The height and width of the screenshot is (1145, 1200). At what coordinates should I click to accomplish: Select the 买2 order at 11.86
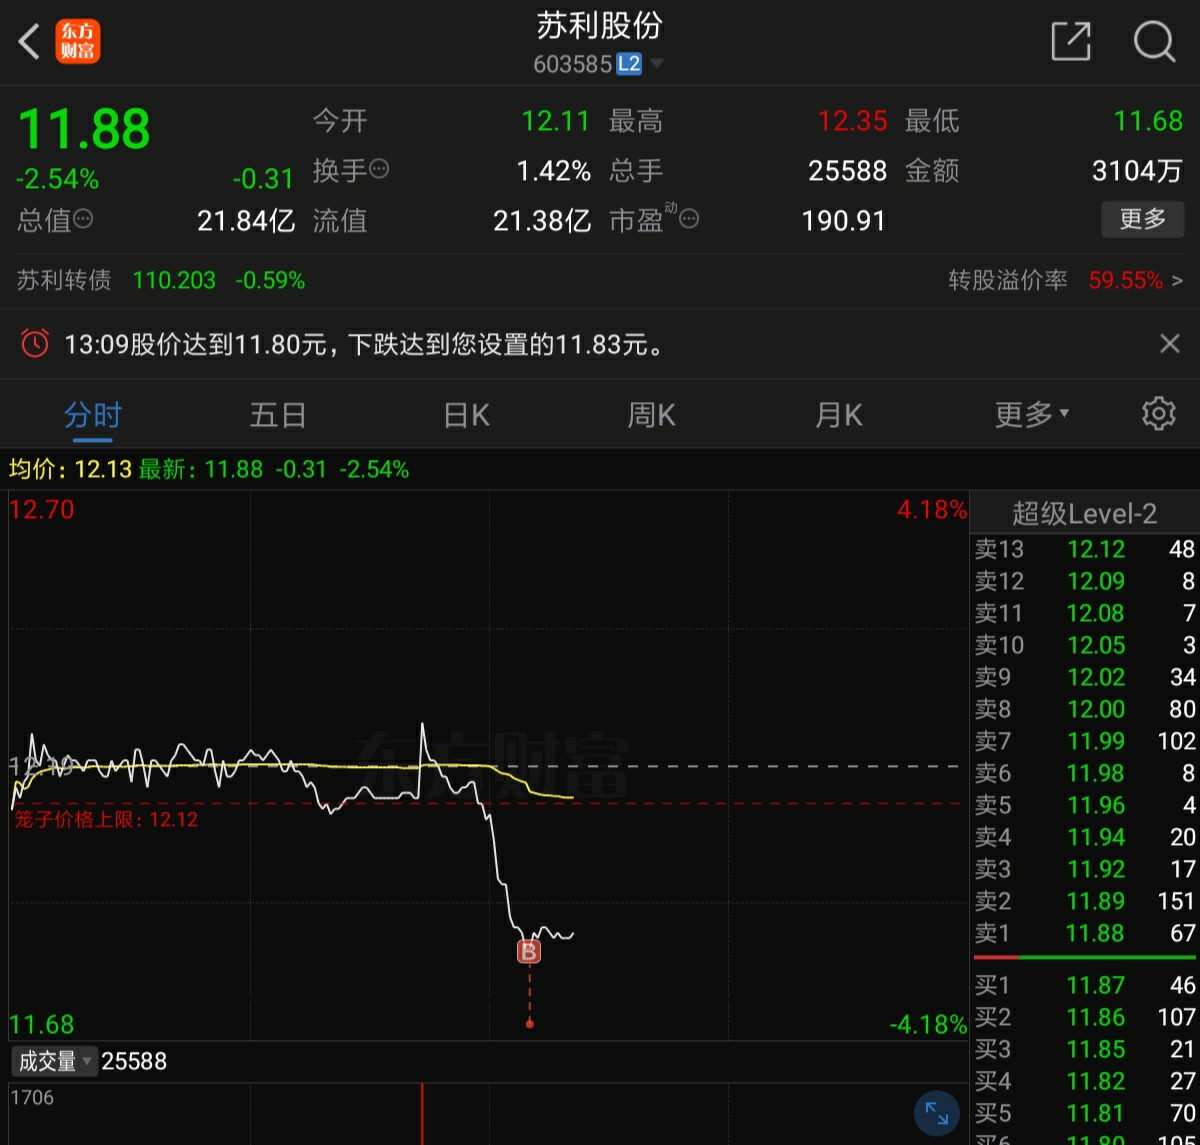[x=1085, y=1017]
